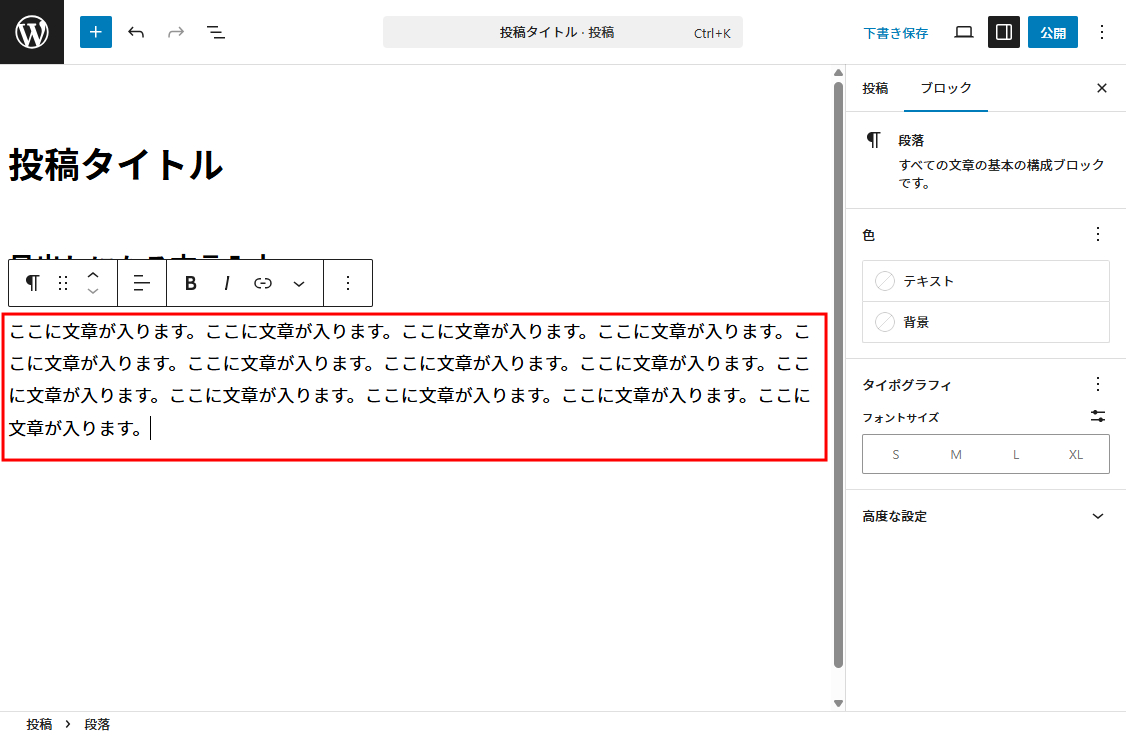This screenshot has height=736, width=1126.
Task: Open the command palette search bar
Action: tap(562, 32)
